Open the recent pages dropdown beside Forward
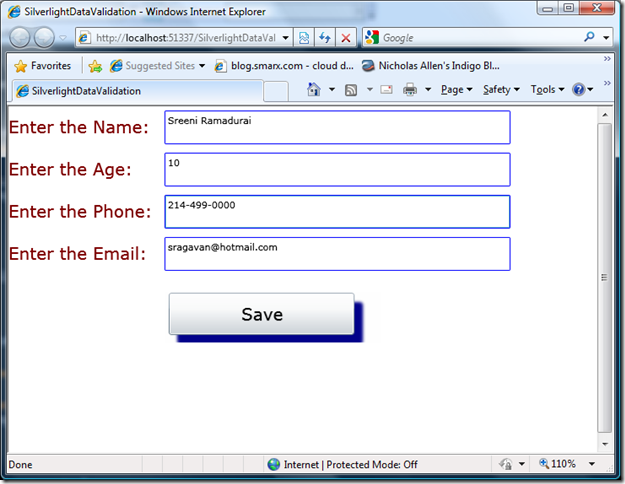This screenshot has height=484, width=625. pos(63,38)
